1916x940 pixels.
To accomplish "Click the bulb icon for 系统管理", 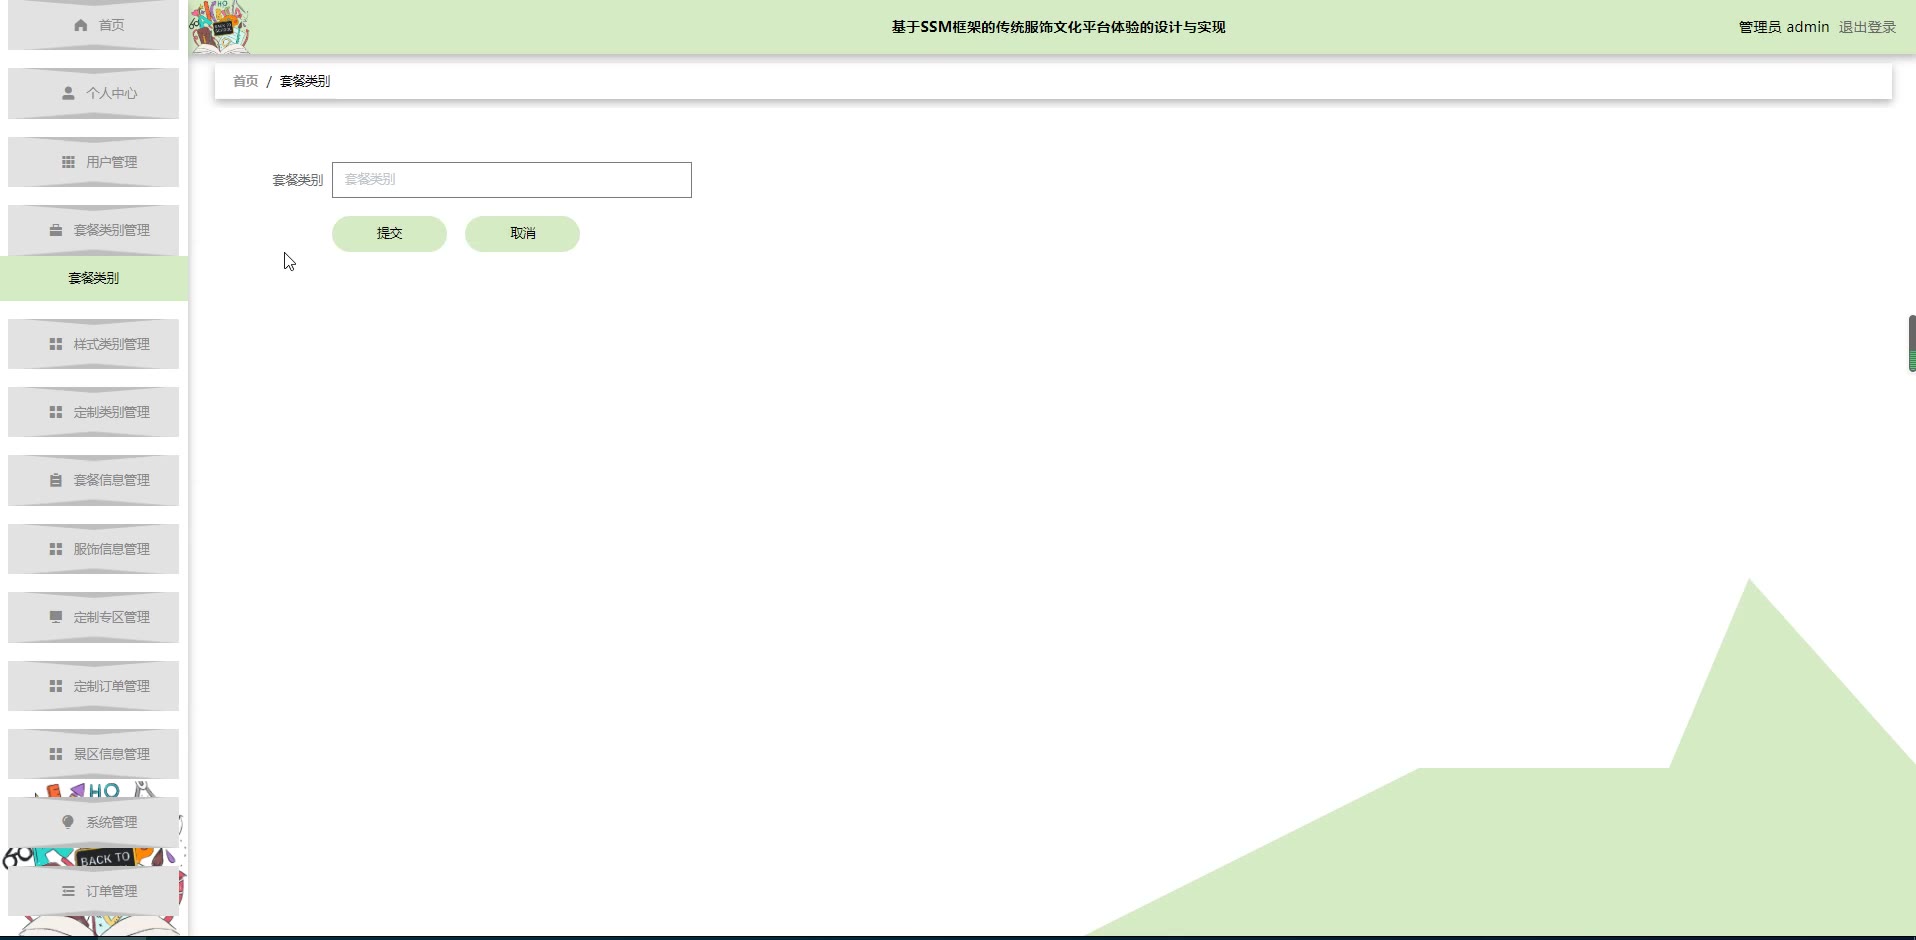I will [68, 822].
